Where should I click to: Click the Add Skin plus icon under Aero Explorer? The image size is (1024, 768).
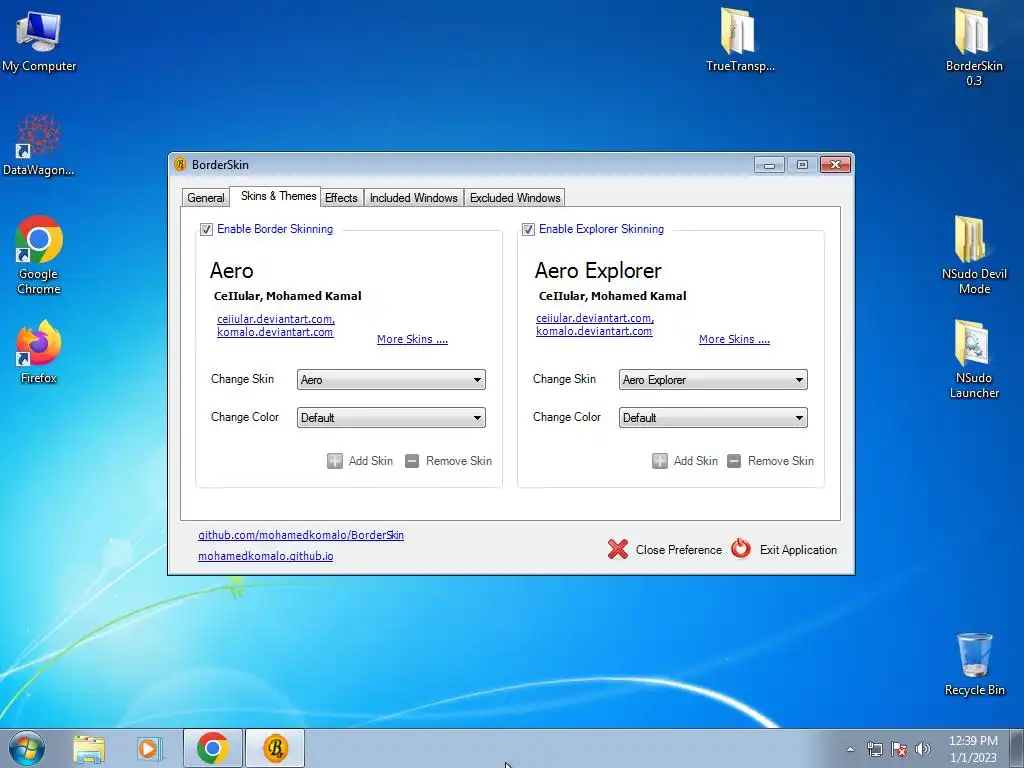(660, 461)
